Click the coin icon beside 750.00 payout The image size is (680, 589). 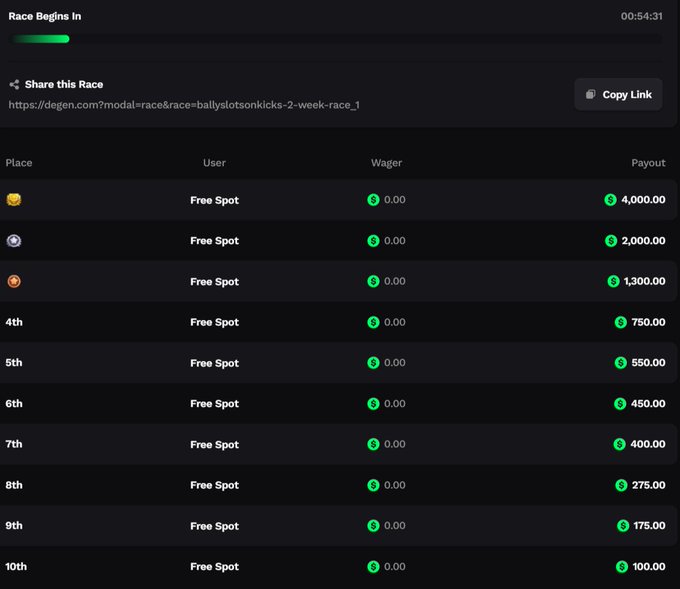point(621,322)
